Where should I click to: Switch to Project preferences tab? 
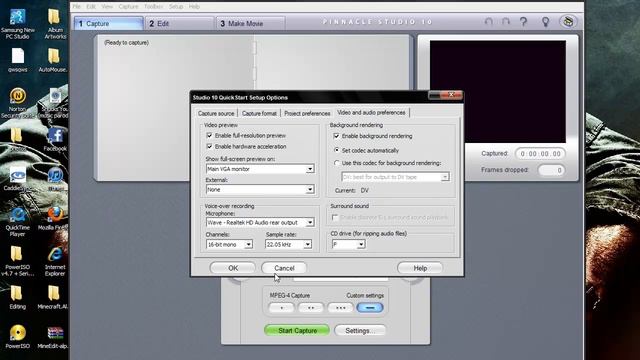[x=307, y=113]
